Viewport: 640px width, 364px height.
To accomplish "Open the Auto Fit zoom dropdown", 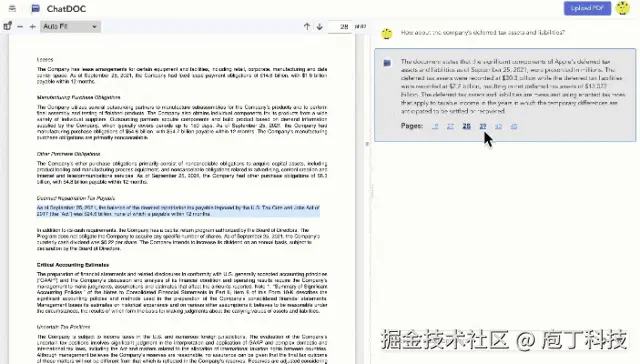I will 70,27.
